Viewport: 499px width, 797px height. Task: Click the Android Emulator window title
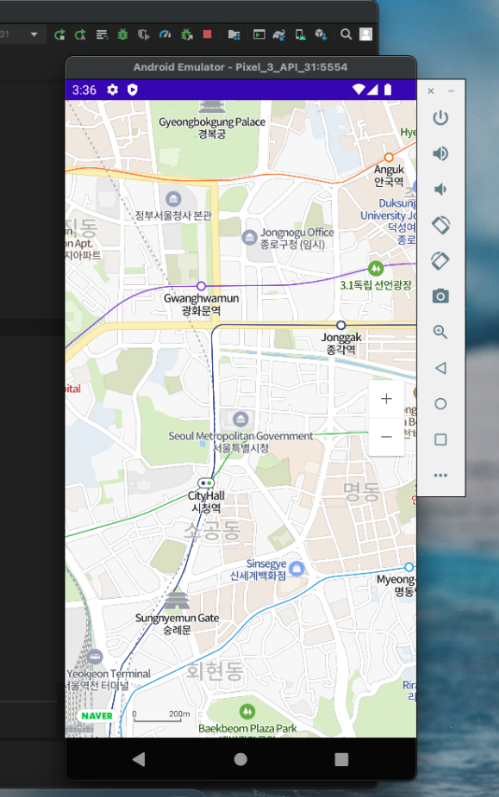tap(240, 67)
